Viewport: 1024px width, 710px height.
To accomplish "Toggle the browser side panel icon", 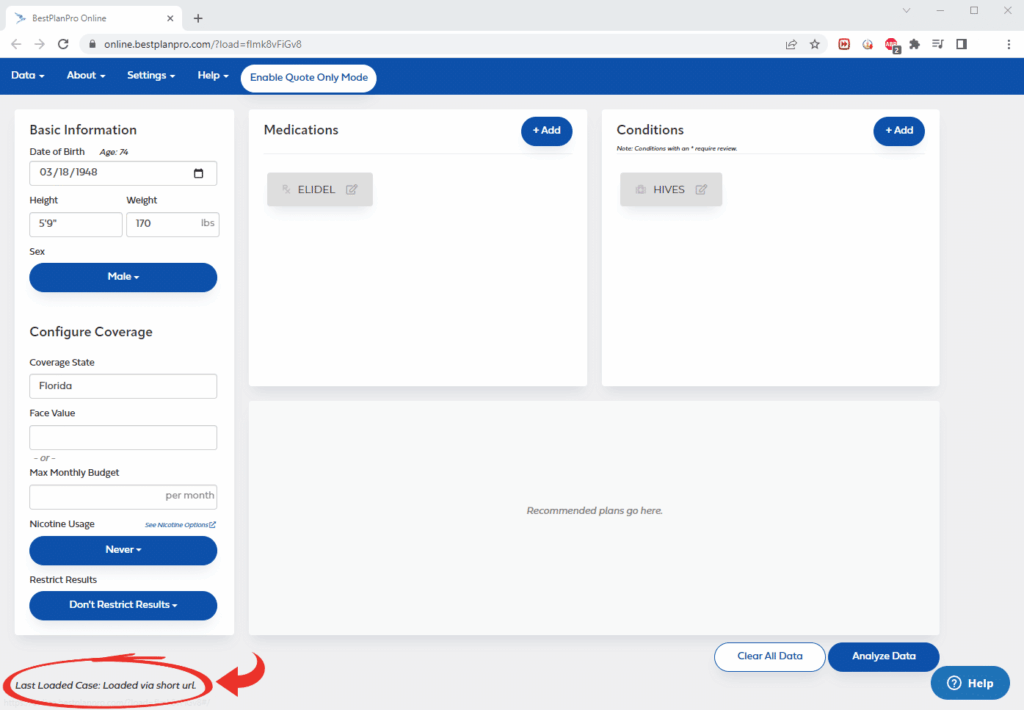I will point(961,44).
